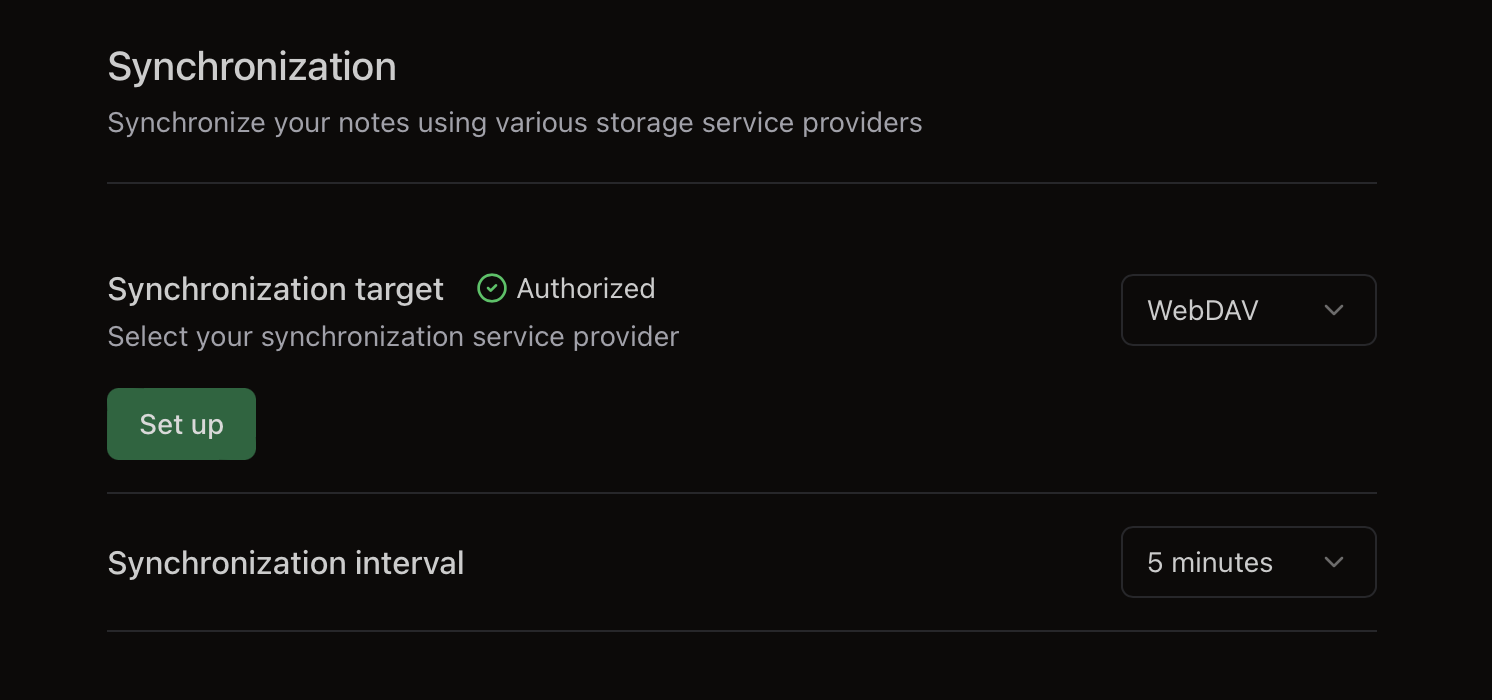Expand the 5 minutes interval dropdown
This screenshot has height=700, width=1492.
pyautogui.click(x=1248, y=562)
